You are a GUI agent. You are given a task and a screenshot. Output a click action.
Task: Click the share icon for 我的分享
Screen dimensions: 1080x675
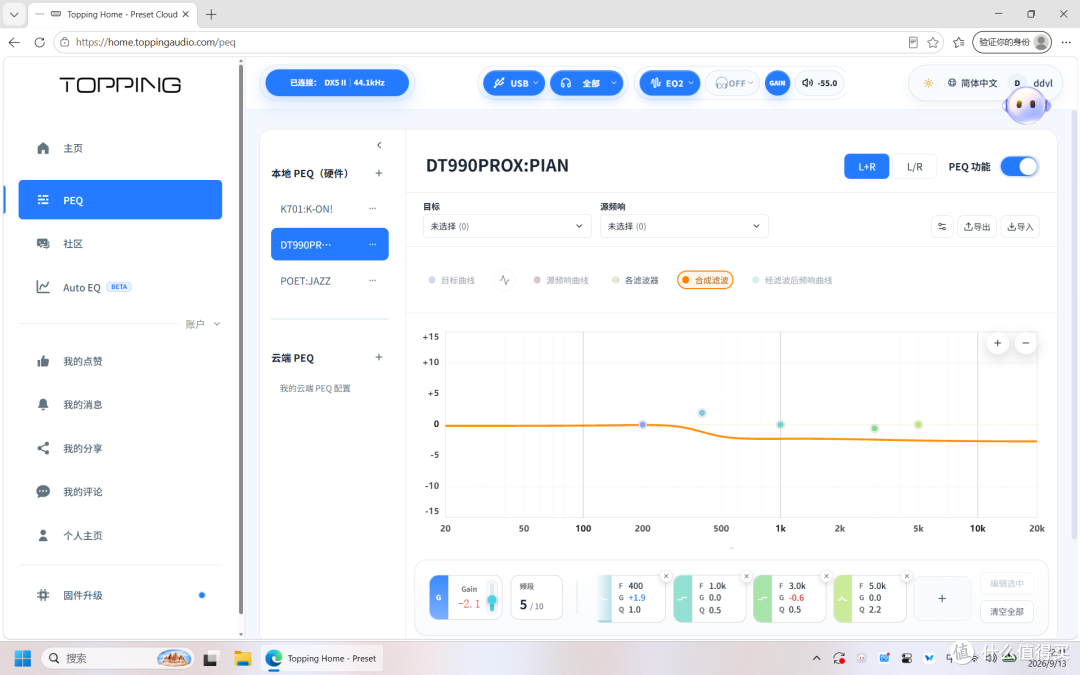[43, 448]
